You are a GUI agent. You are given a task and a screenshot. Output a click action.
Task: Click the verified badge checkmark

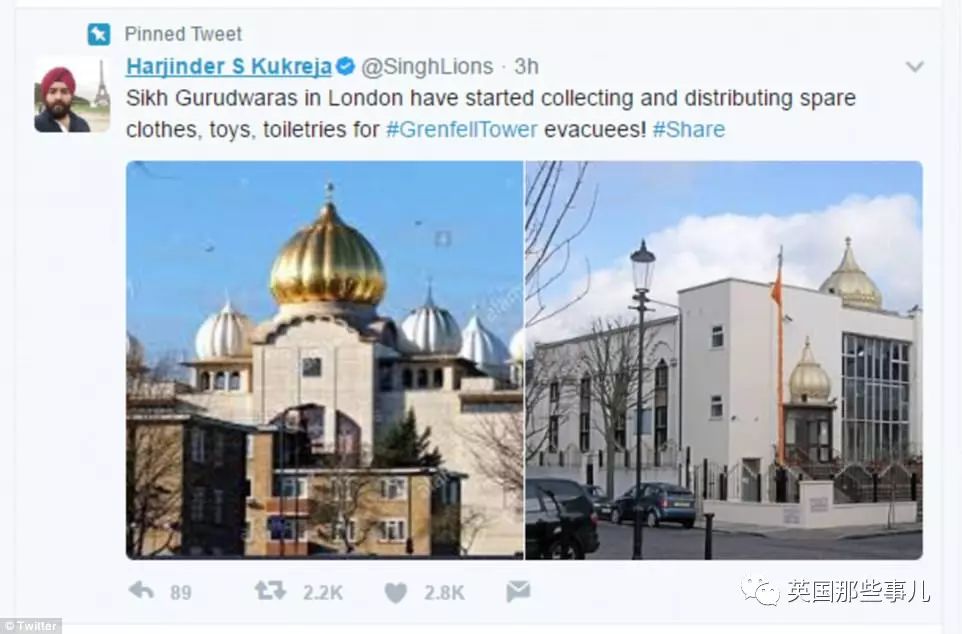(346, 66)
